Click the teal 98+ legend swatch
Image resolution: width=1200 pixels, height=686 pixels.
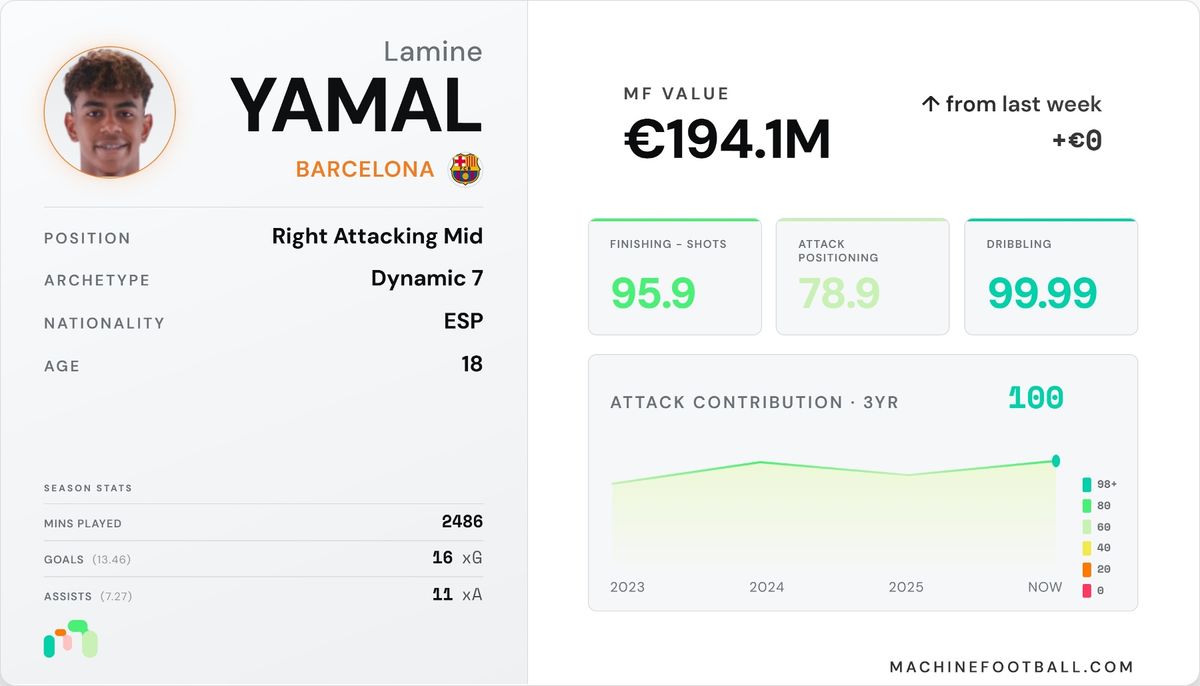[x=1087, y=484]
